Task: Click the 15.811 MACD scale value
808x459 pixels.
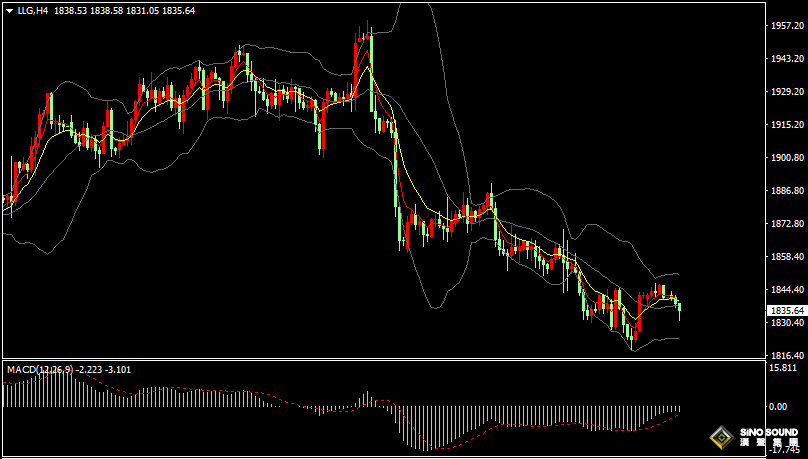Action: tap(782, 368)
